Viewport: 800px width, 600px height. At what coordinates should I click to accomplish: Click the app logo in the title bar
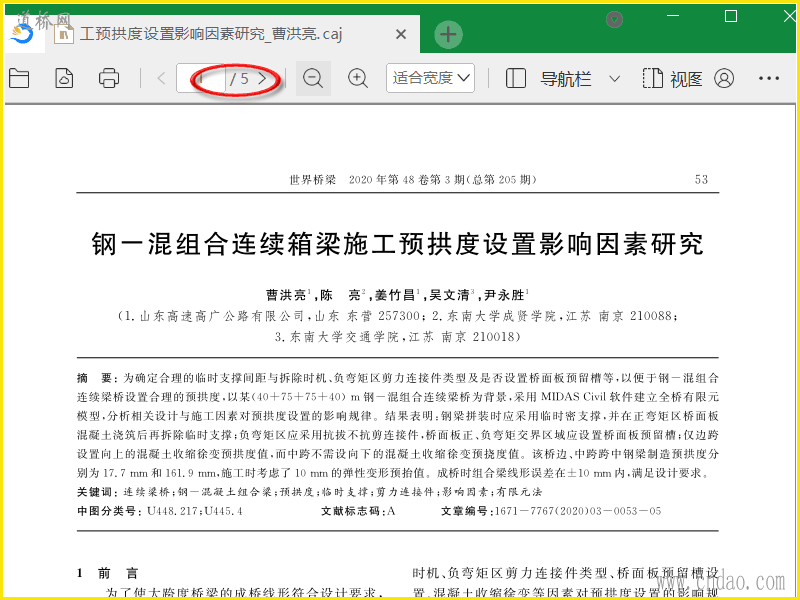(x=22, y=34)
